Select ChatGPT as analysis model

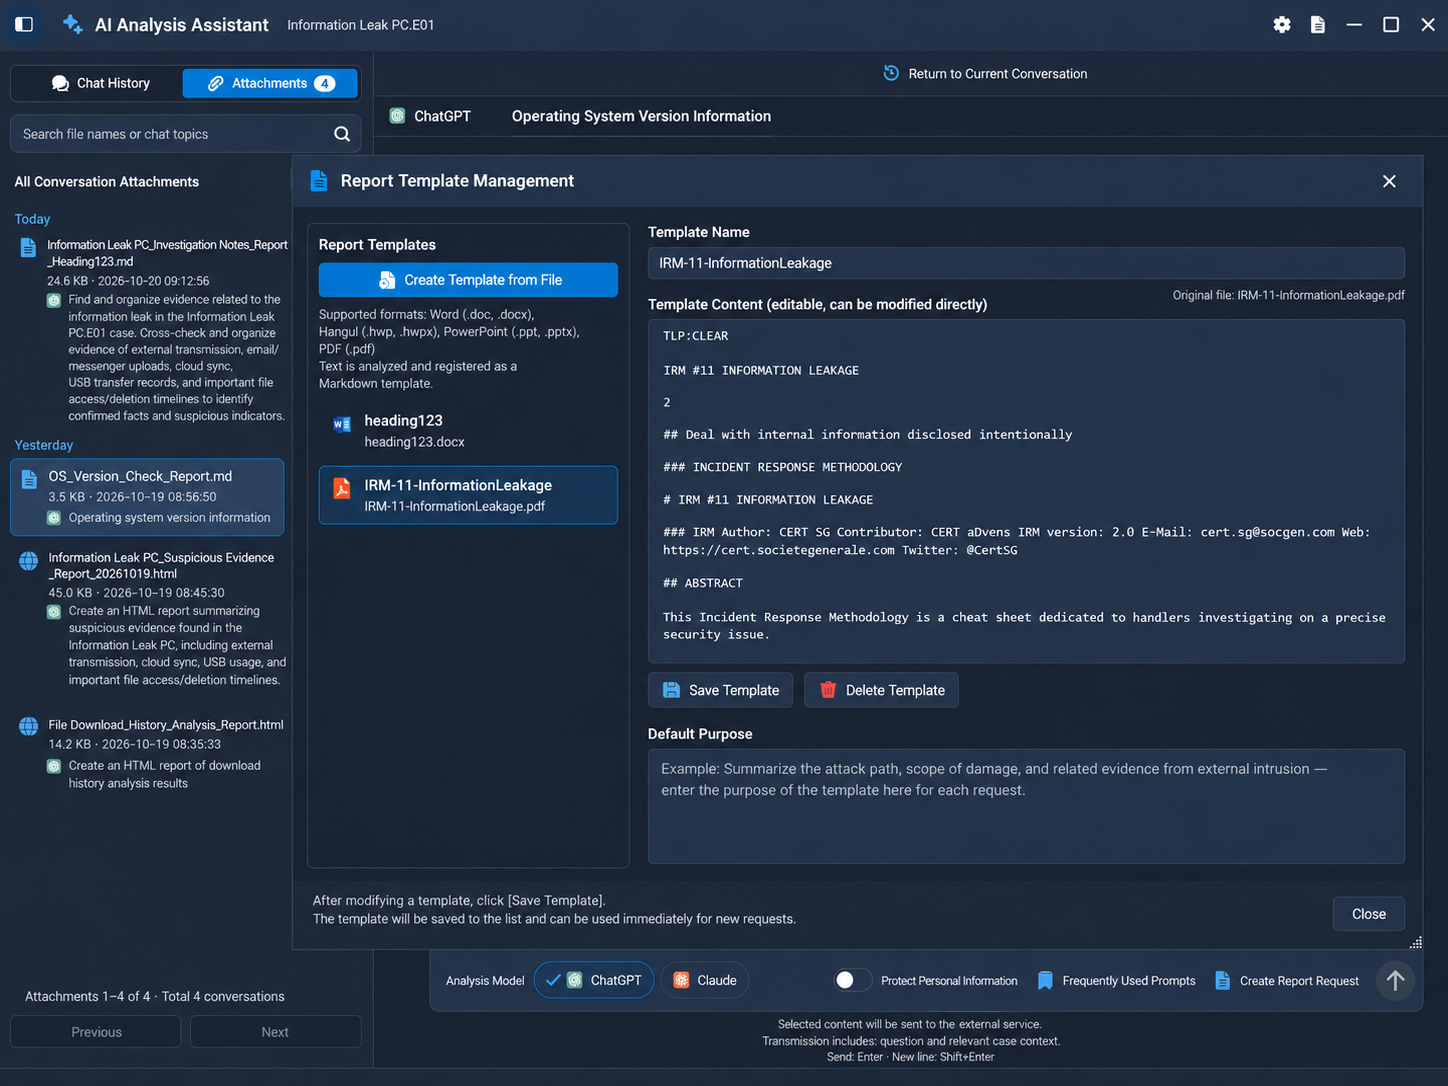pos(594,980)
